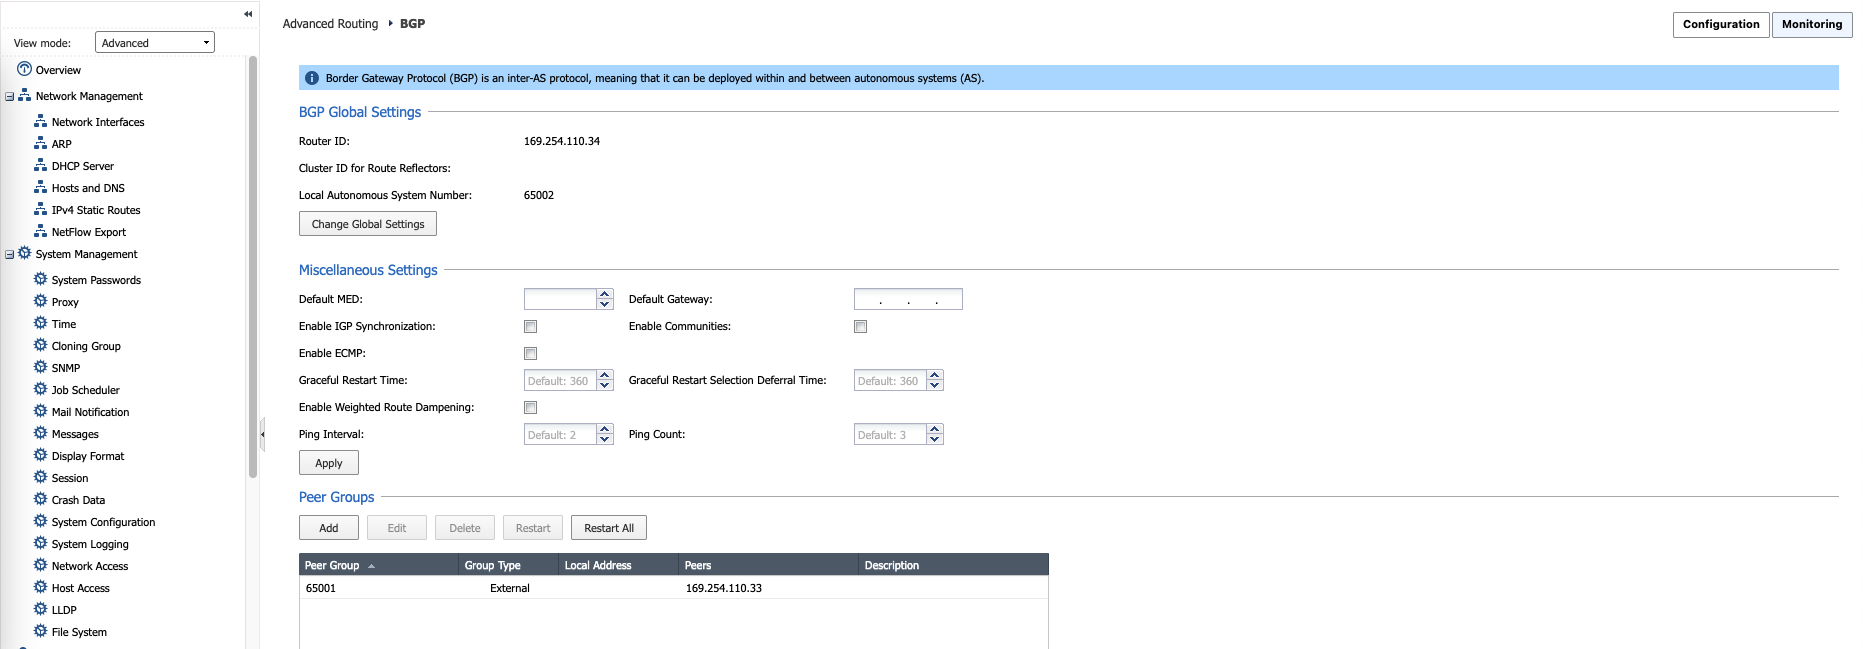Click the SNMP gear icon
The width and height of the screenshot is (1863, 649).
point(40,367)
